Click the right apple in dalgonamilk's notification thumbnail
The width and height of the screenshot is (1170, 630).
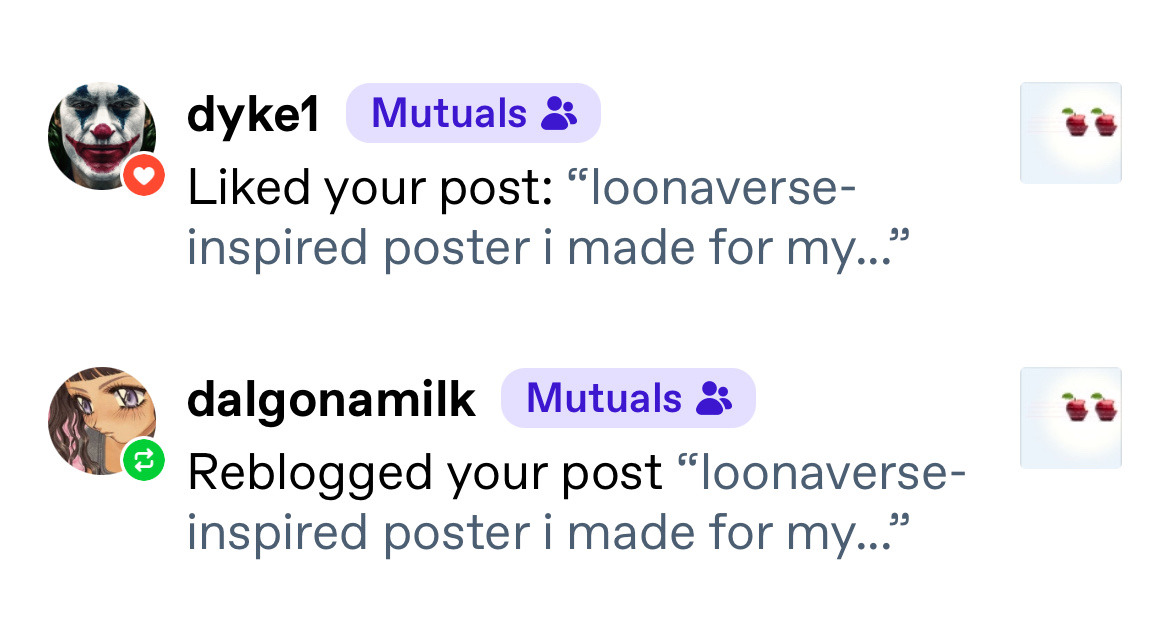[x=1104, y=408]
